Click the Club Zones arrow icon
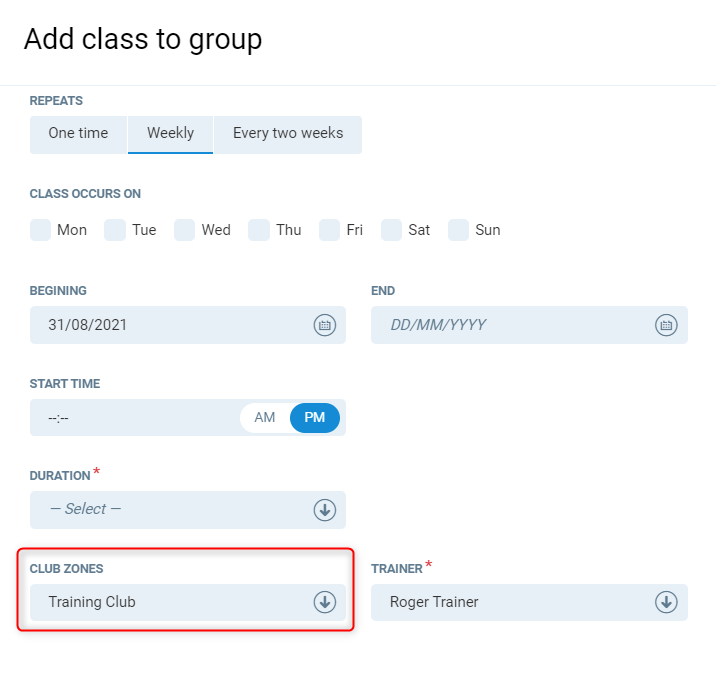Viewport: 716px width, 673px height. click(325, 602)
